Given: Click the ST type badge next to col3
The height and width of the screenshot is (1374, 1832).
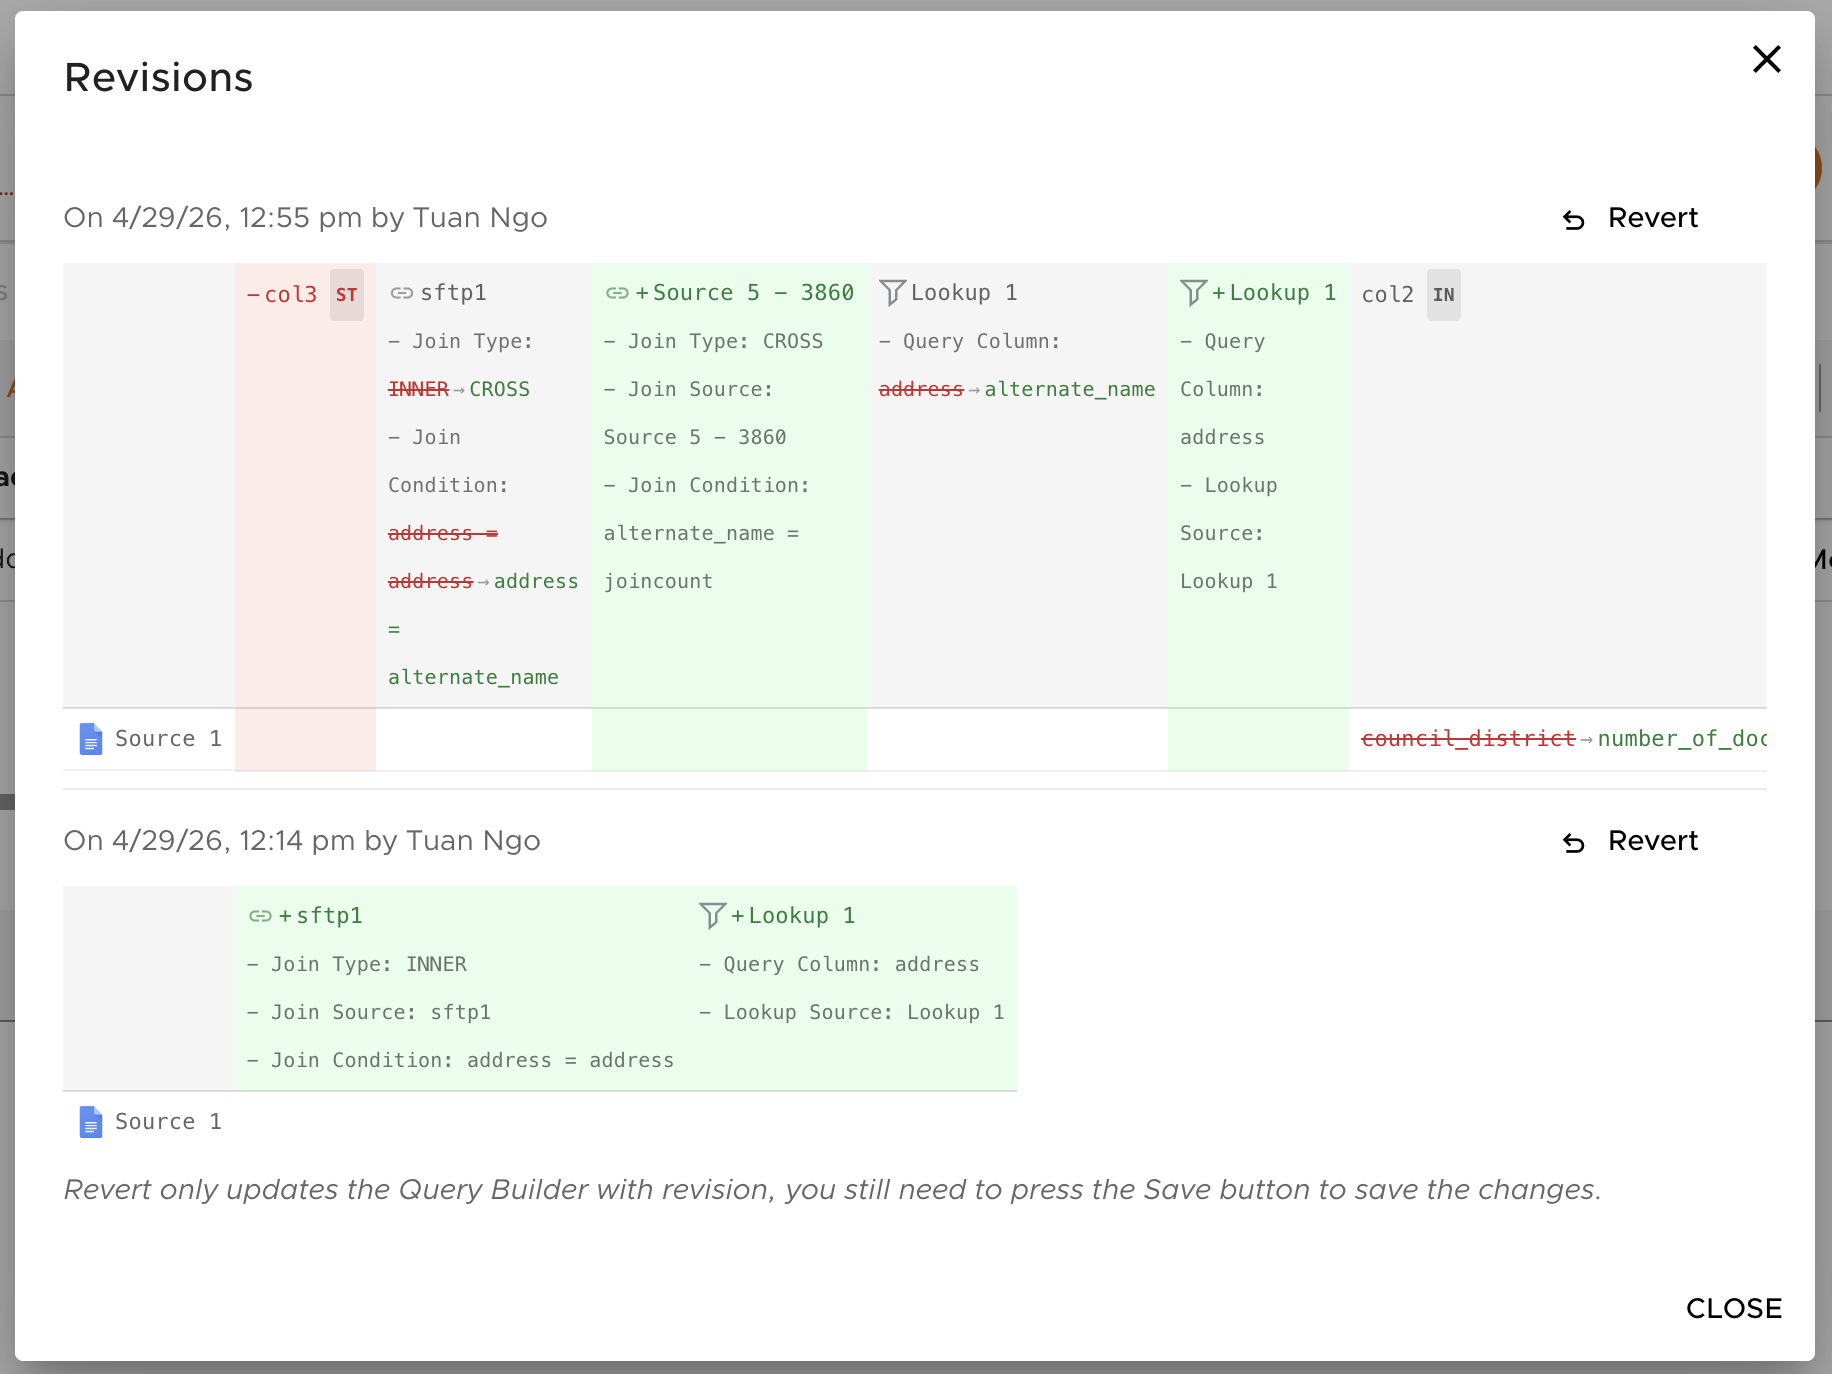Looking at the screenshot, I should click(347, 295).
